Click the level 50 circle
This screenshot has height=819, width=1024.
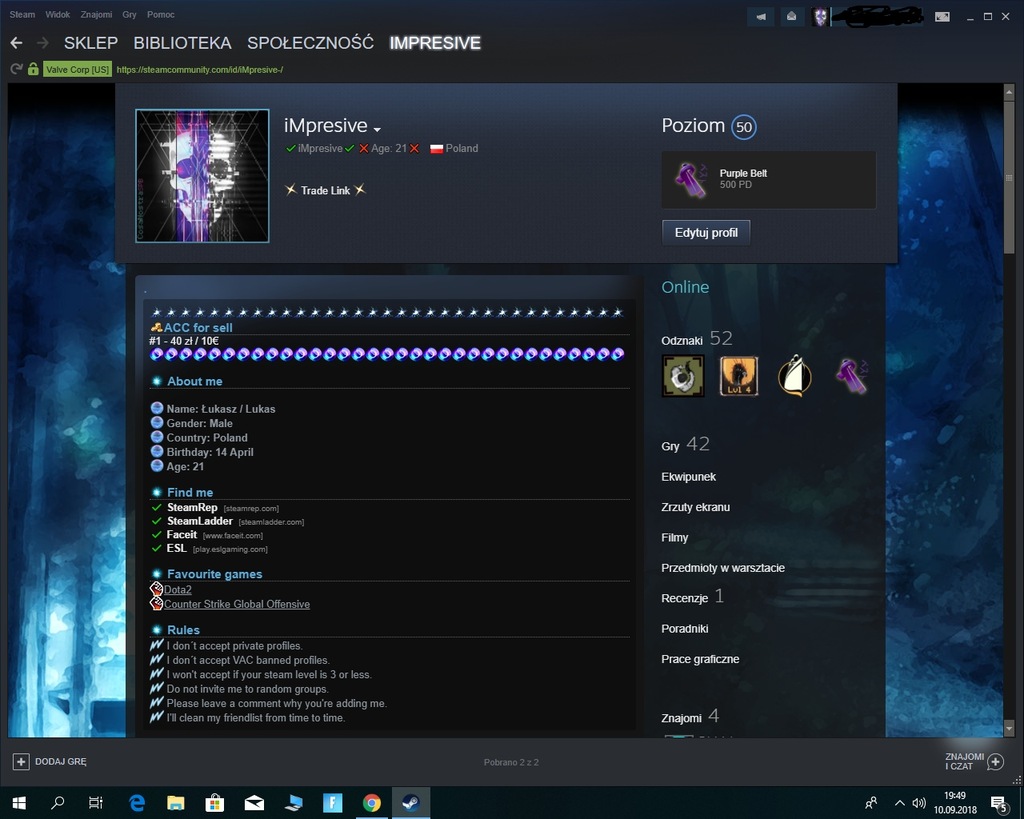pos(744,127)
